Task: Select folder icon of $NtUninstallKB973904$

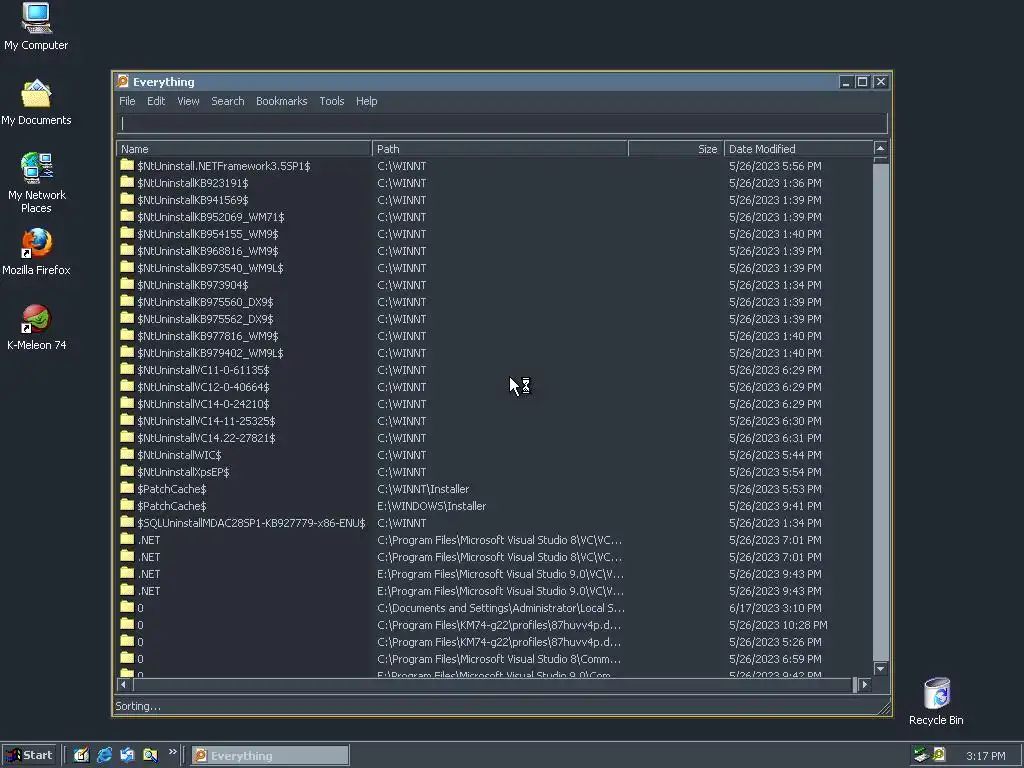Action: point(127,284)
